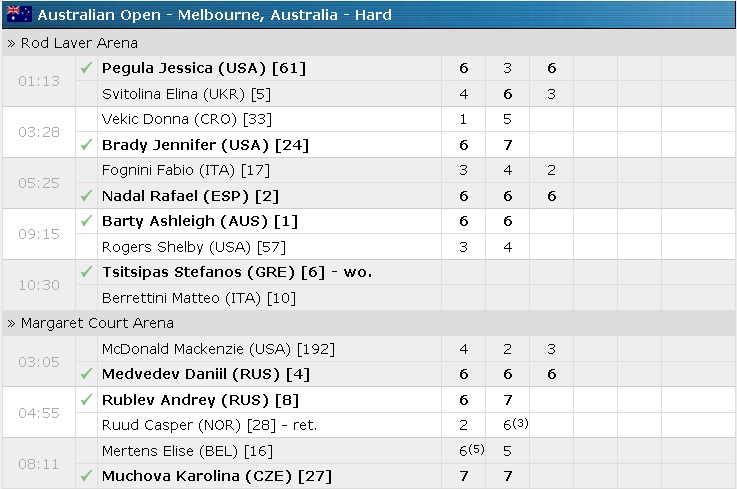Click the green checkmark beside Nadal Rafael
737x489 pixels.
(x=87, y=196)
